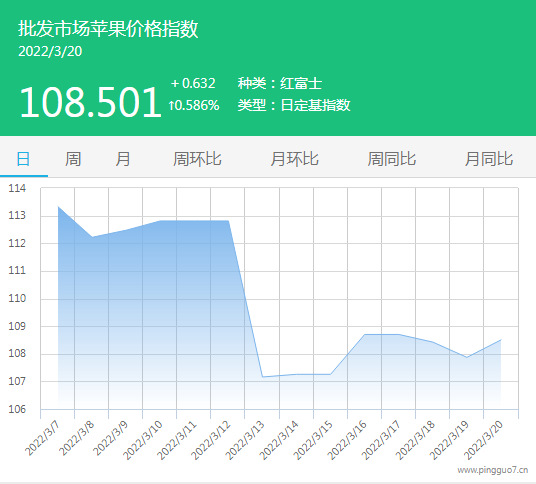
Task: Click the 2022/3/16 x-axis date label
Action: click(347, 440)
